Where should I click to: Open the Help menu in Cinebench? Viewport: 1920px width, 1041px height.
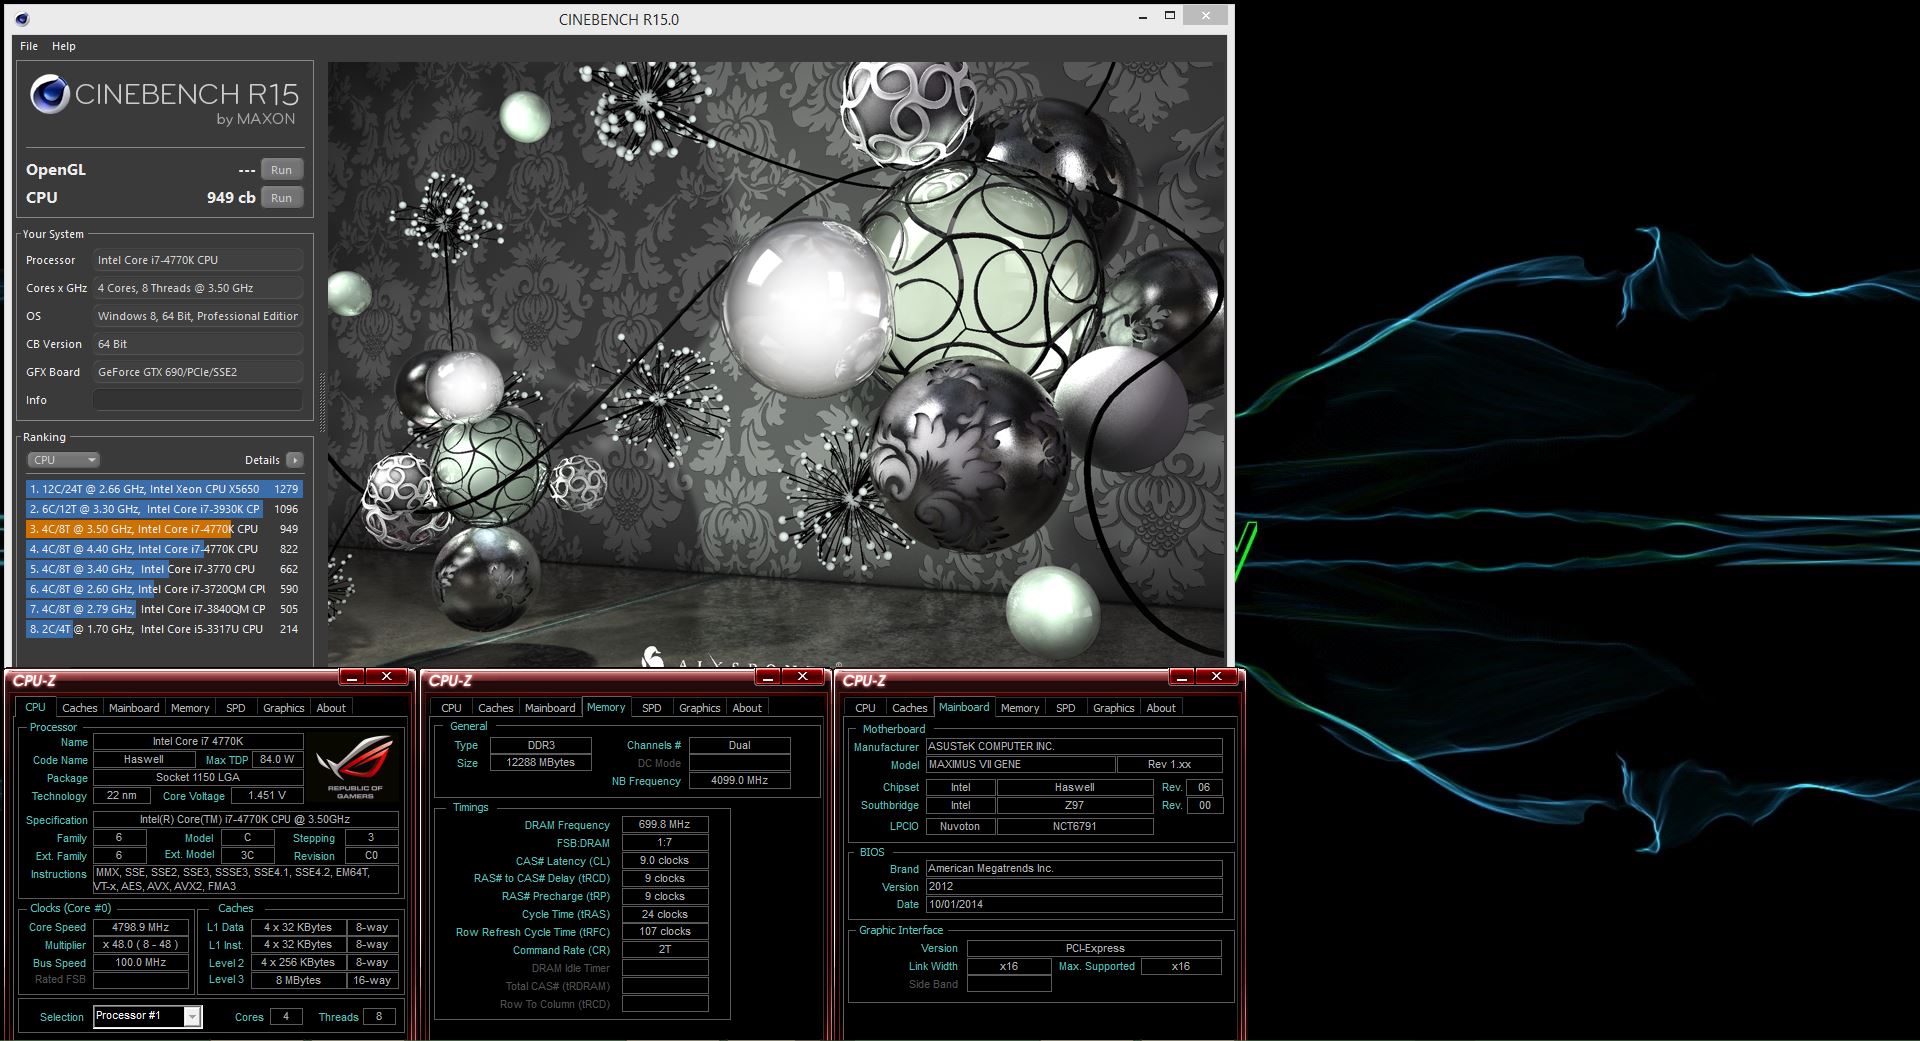point(64,46)
